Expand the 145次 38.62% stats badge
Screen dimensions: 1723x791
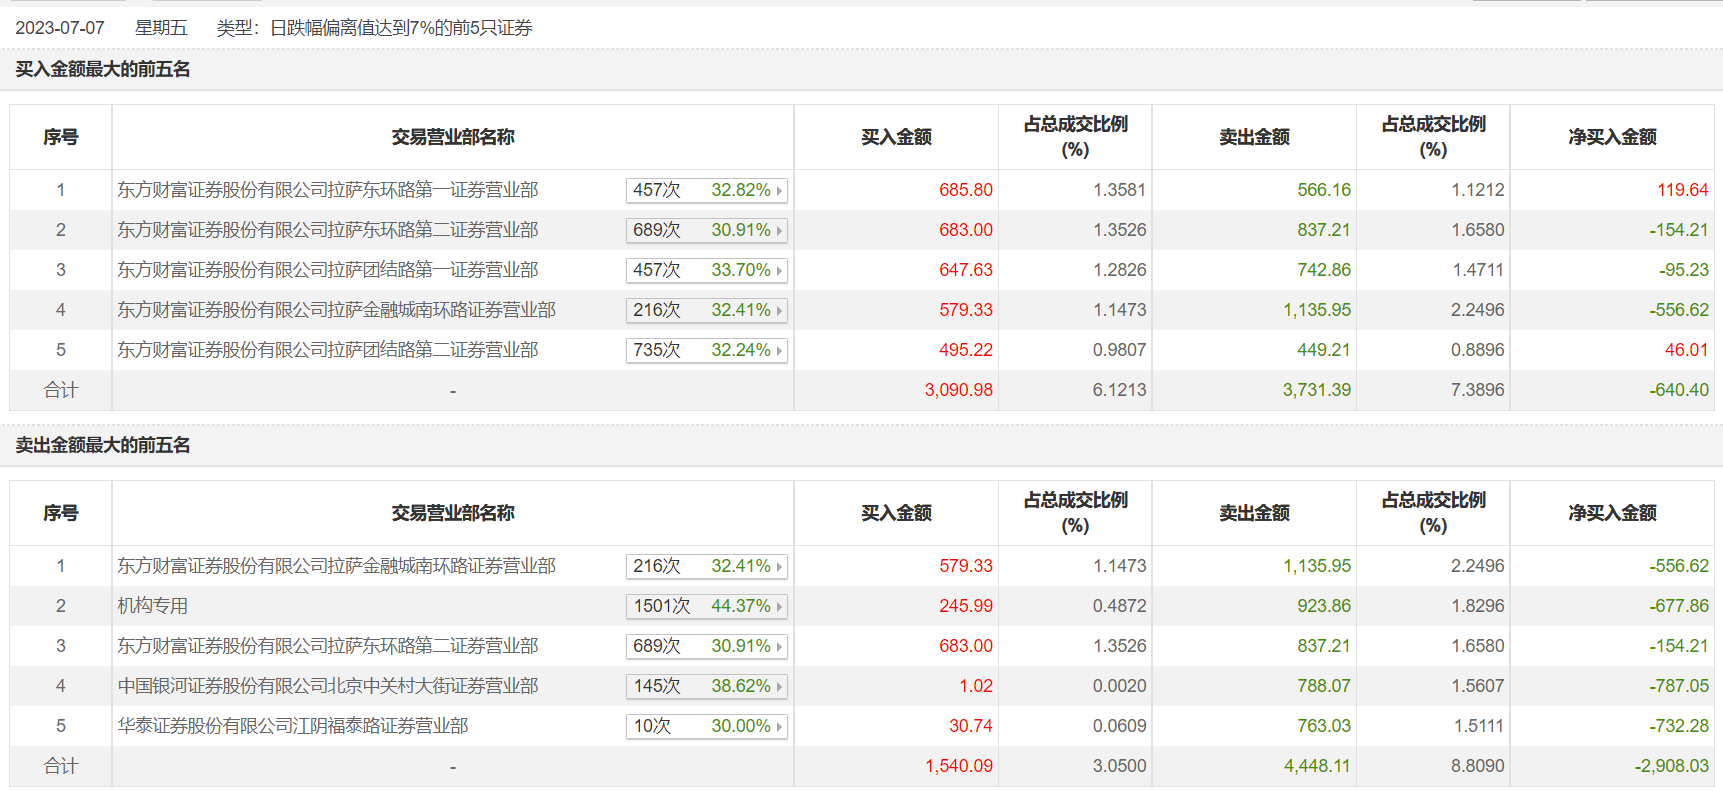[706, 686]
